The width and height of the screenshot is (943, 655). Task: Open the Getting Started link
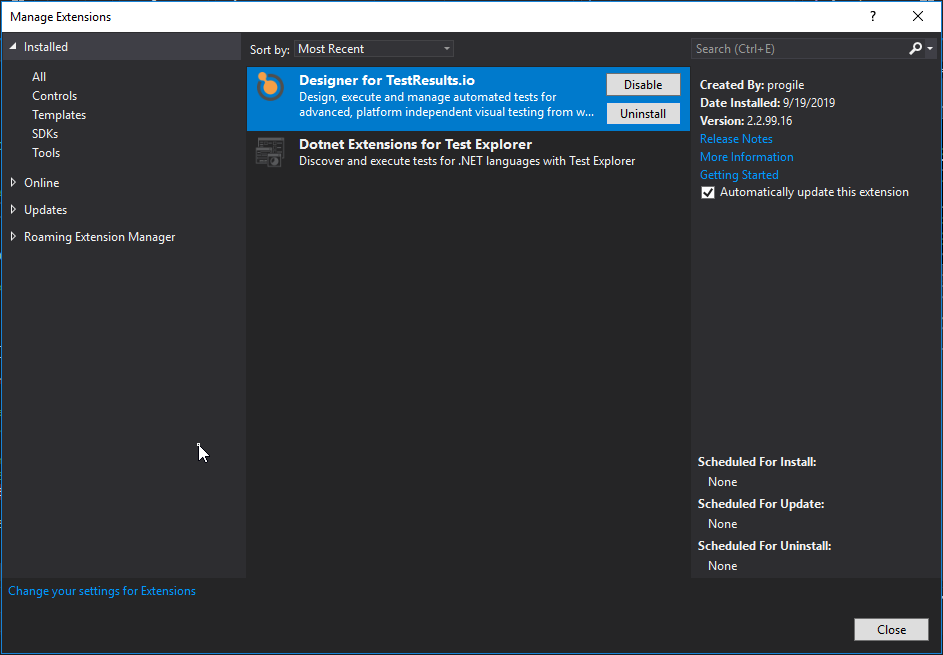coord(739,174)
